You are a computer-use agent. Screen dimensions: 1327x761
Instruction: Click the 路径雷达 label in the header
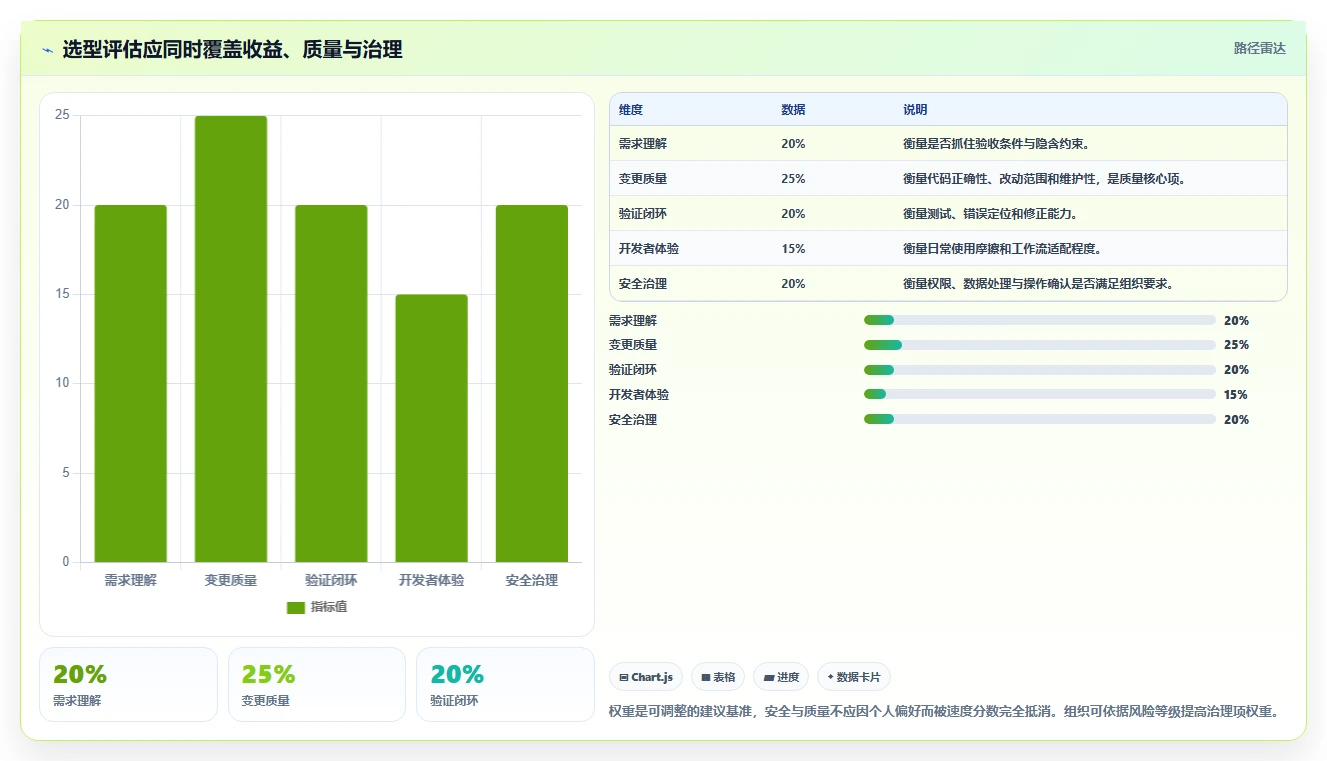[x=1259, y=48]
